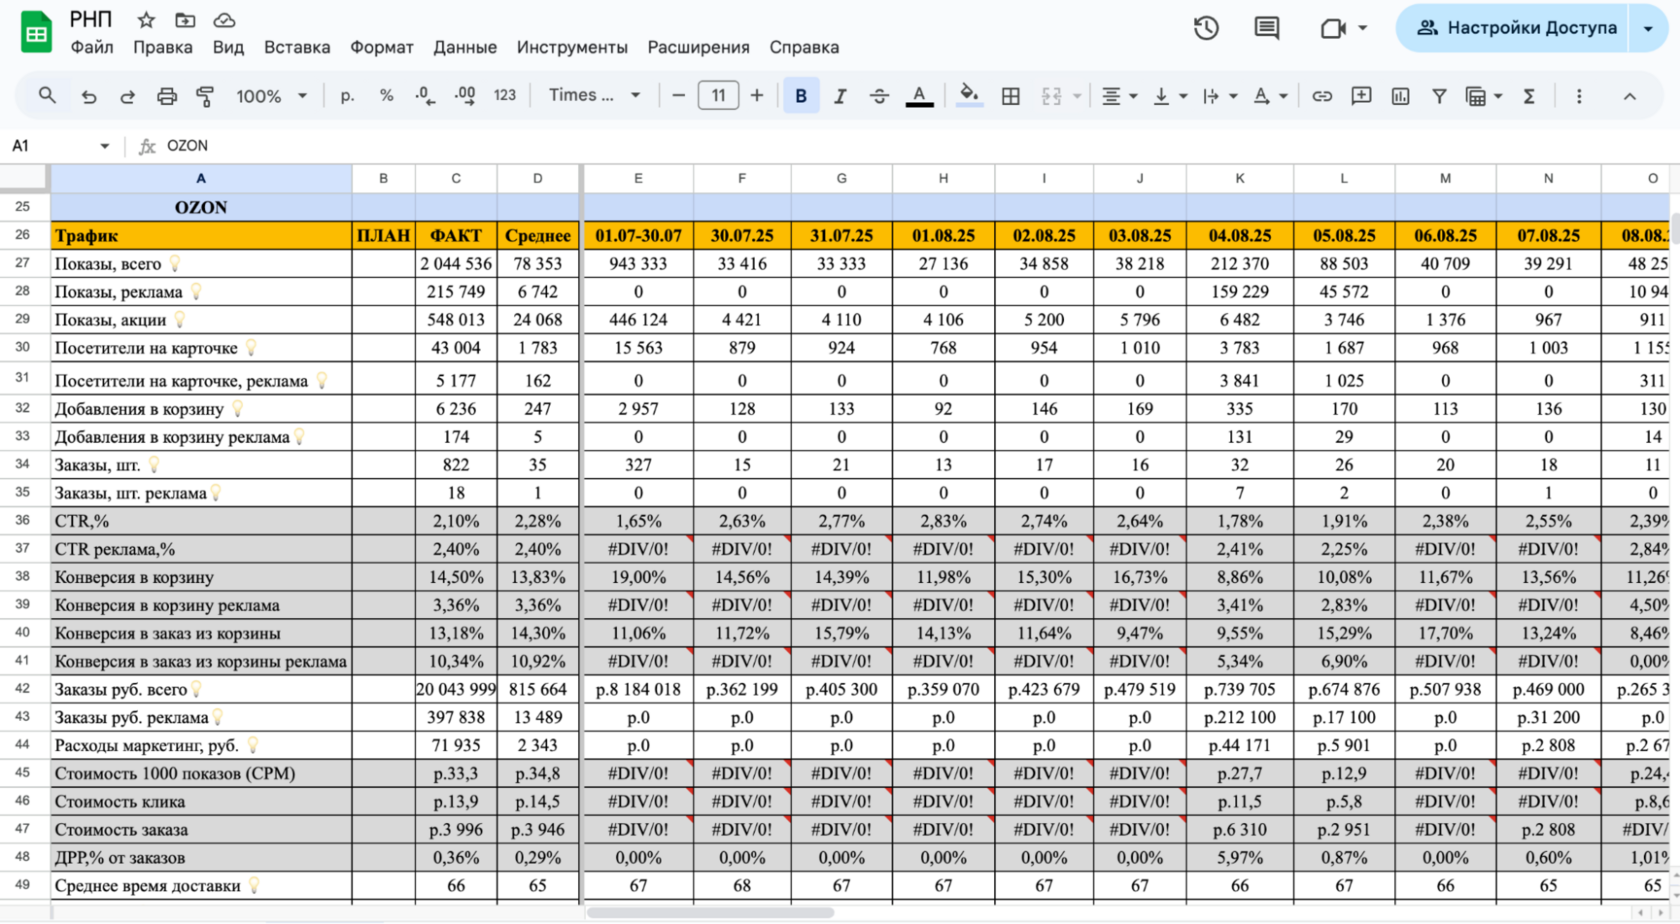Image resolution: width=1680 pixels, height=924 pixels.
Task: Show more toolbar options (three dots)
Action: click(1579, 96)
